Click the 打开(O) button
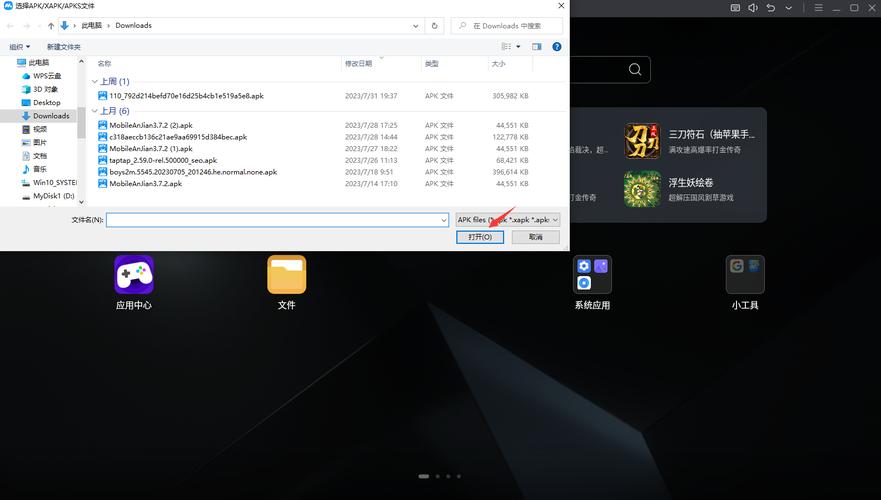 (x=480, y=237)
